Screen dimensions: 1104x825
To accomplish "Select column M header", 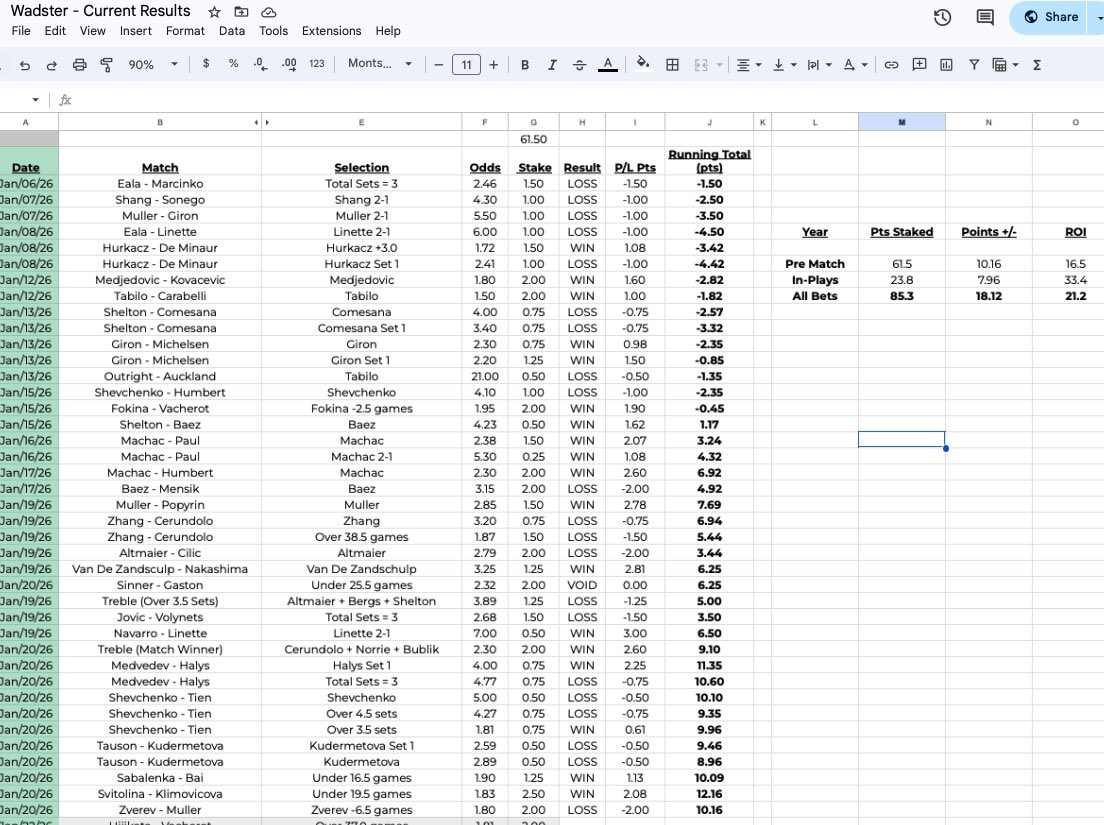I will pyautogui.click(x=901, y=122).
